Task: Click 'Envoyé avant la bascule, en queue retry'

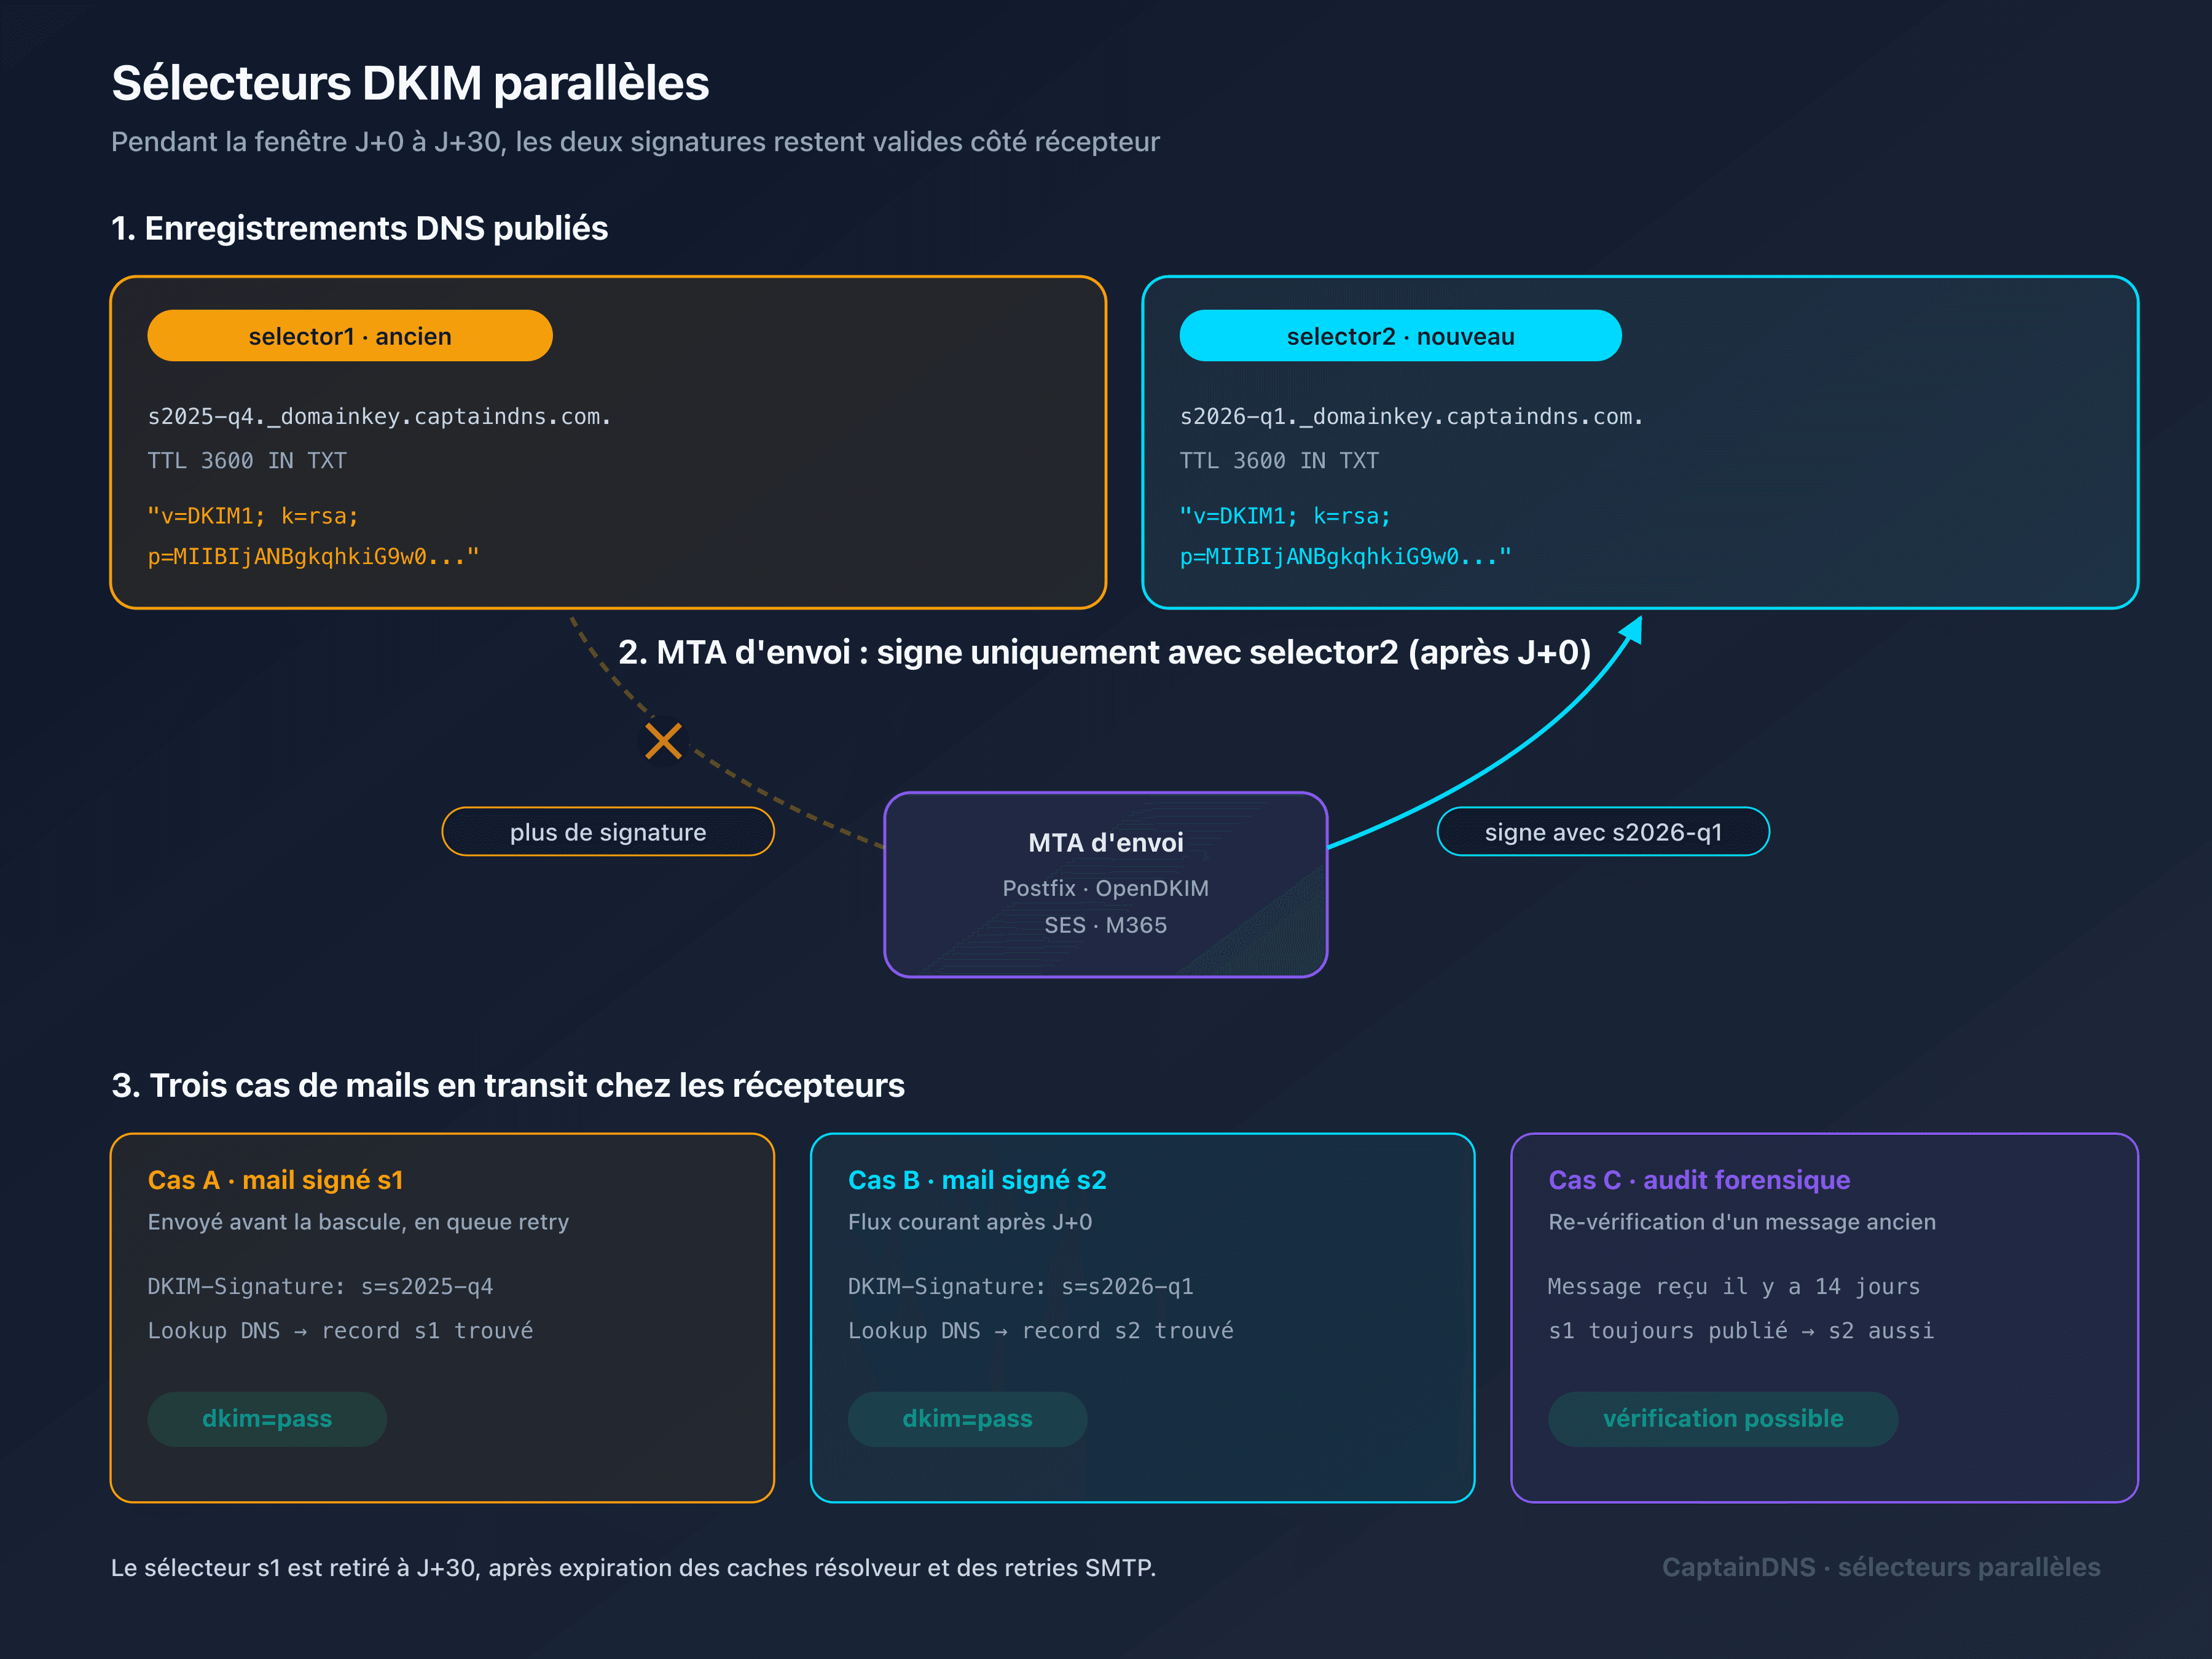Action: pyautogui.click(x=358, y=1222)
